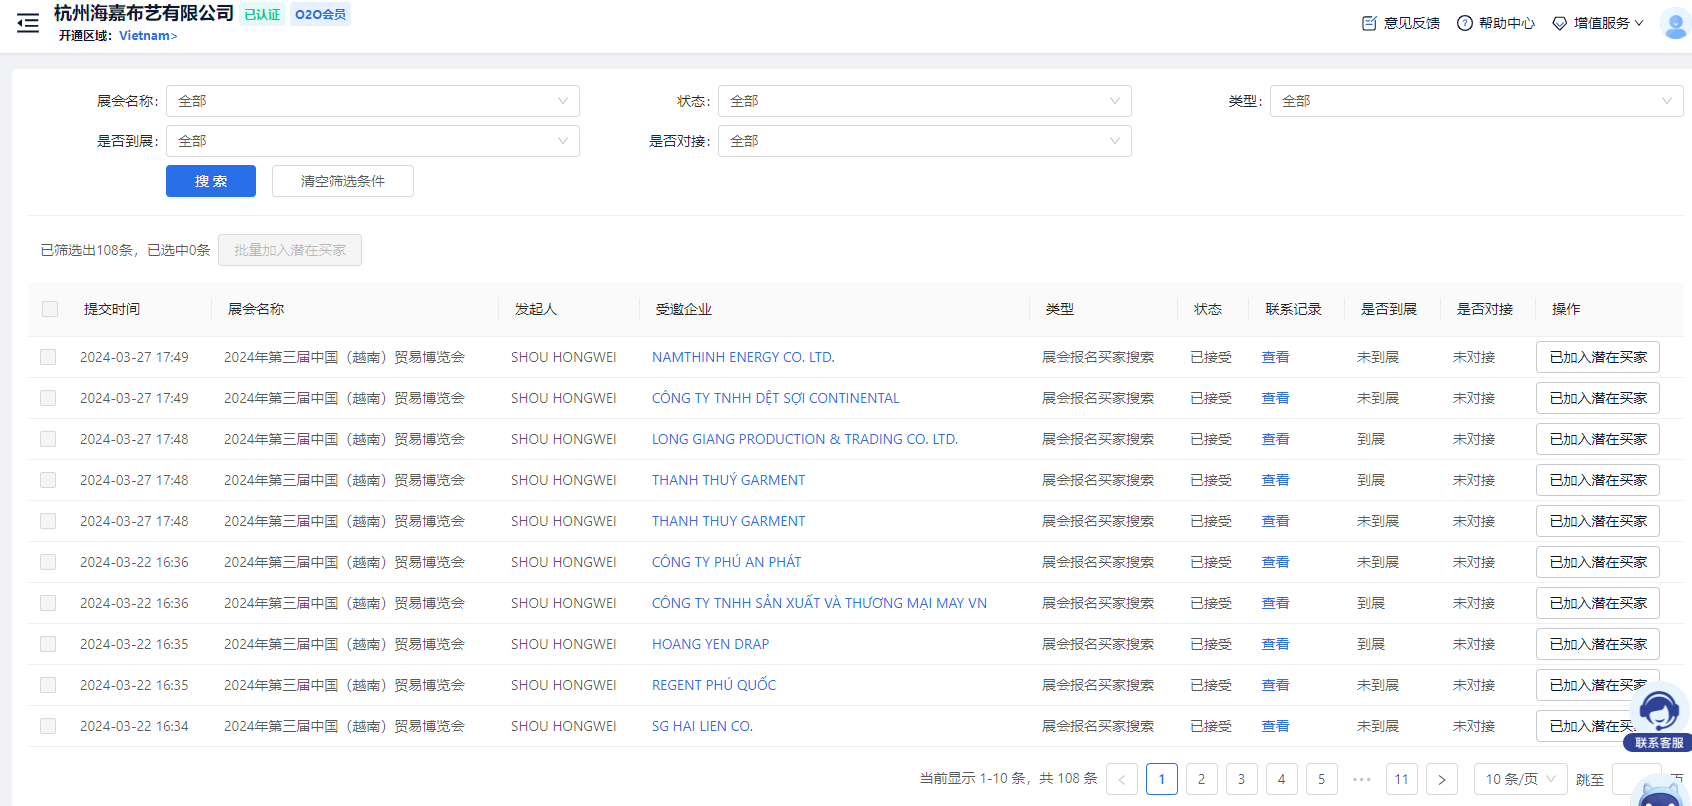The image size is (1692, 806).
Task: Jump to page 11 in pagination
Action: pyautogui.click(x=1401, y=779)
